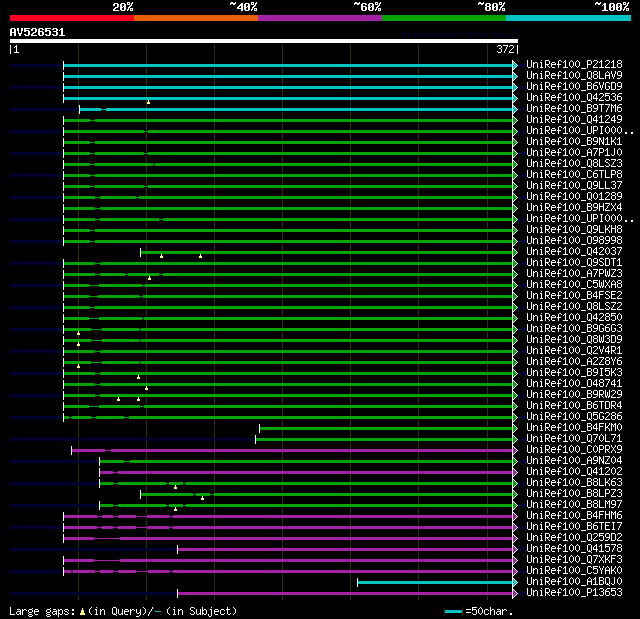Select label UniRef100_O48741
This screenshot has height=619, width=640.
tap(574, 384)
